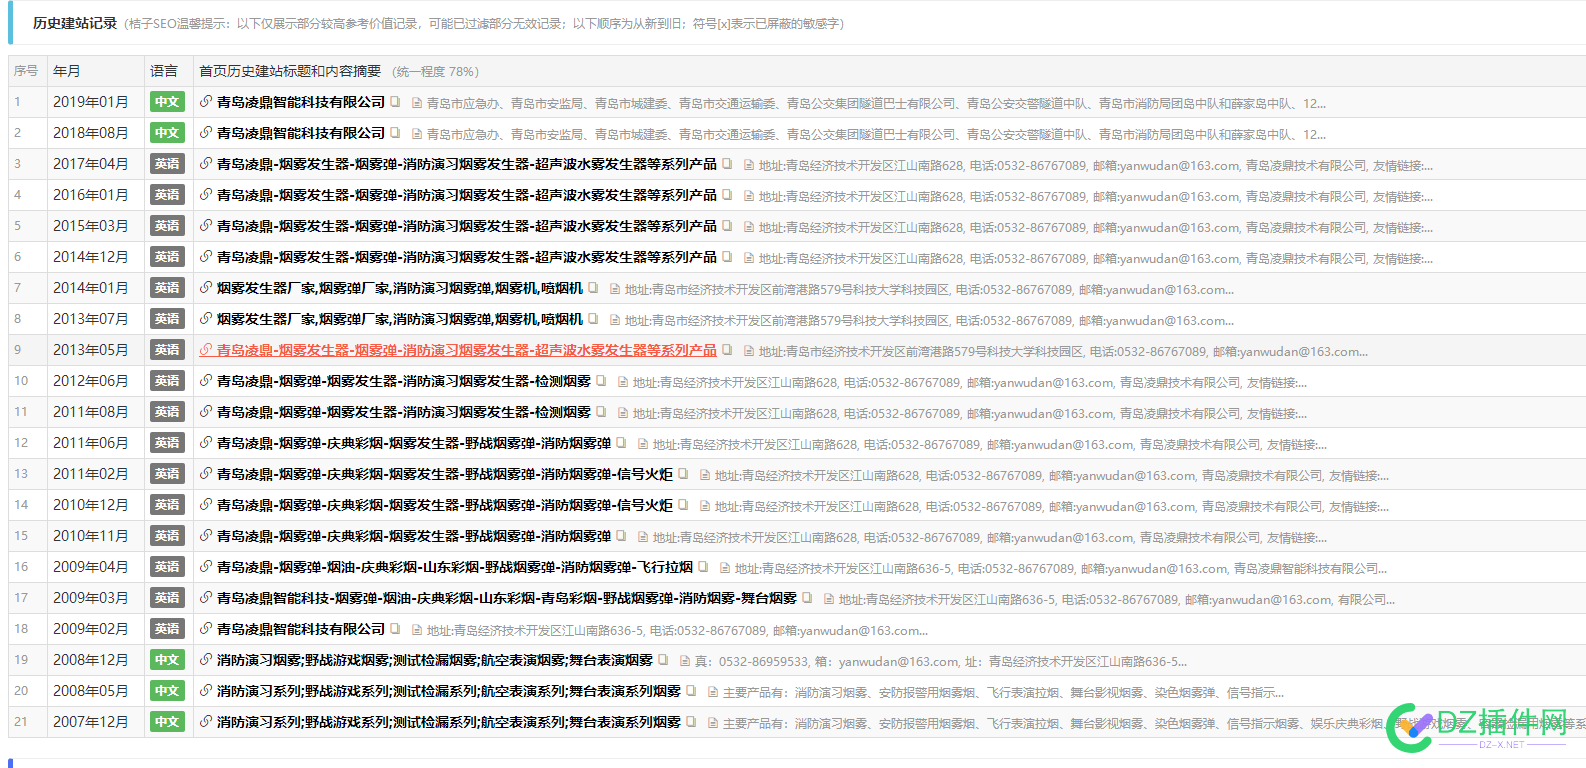Click the summary text in the 2009年02月 row
1586x768 pixels.
pyautogui.click(x=677, y=631)
